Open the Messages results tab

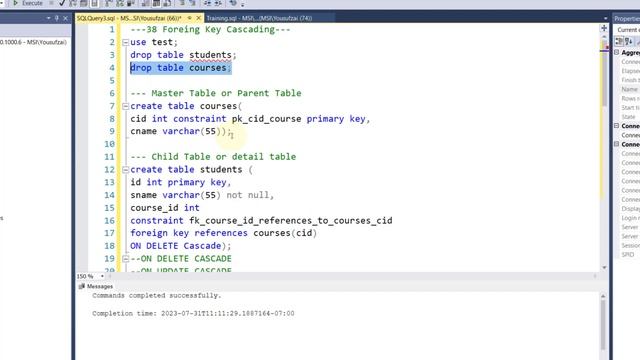point(96,287)
